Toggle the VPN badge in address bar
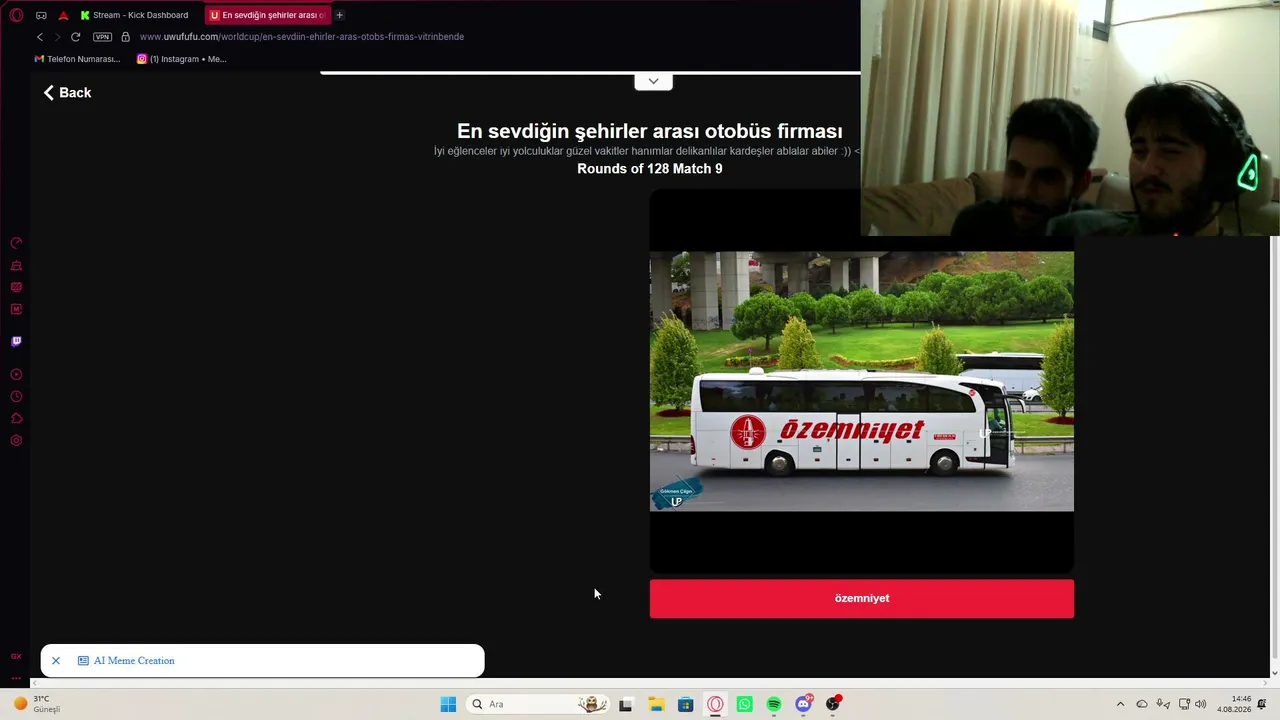 [x=102, y=37]
